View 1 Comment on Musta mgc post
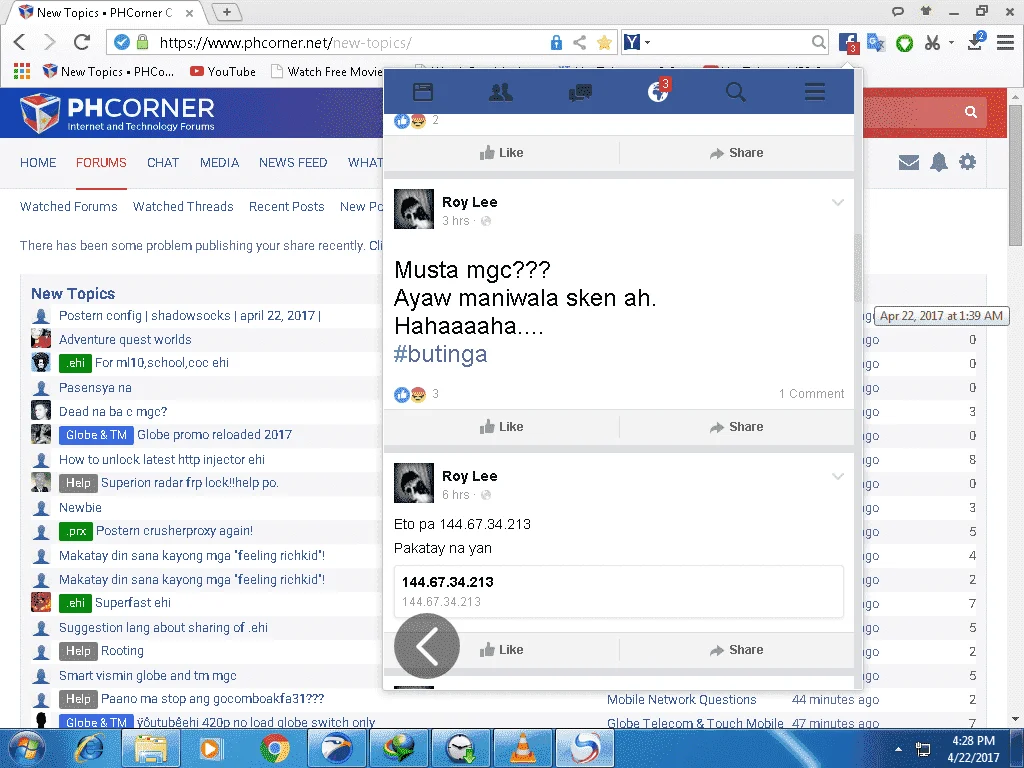 point(811,394)
